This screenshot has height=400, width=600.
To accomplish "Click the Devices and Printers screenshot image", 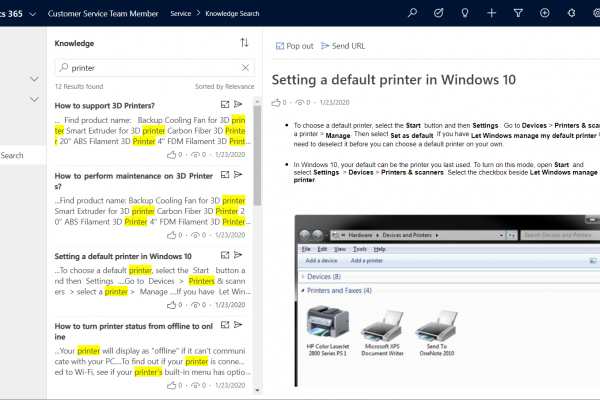I will click(x=447, y=301).
